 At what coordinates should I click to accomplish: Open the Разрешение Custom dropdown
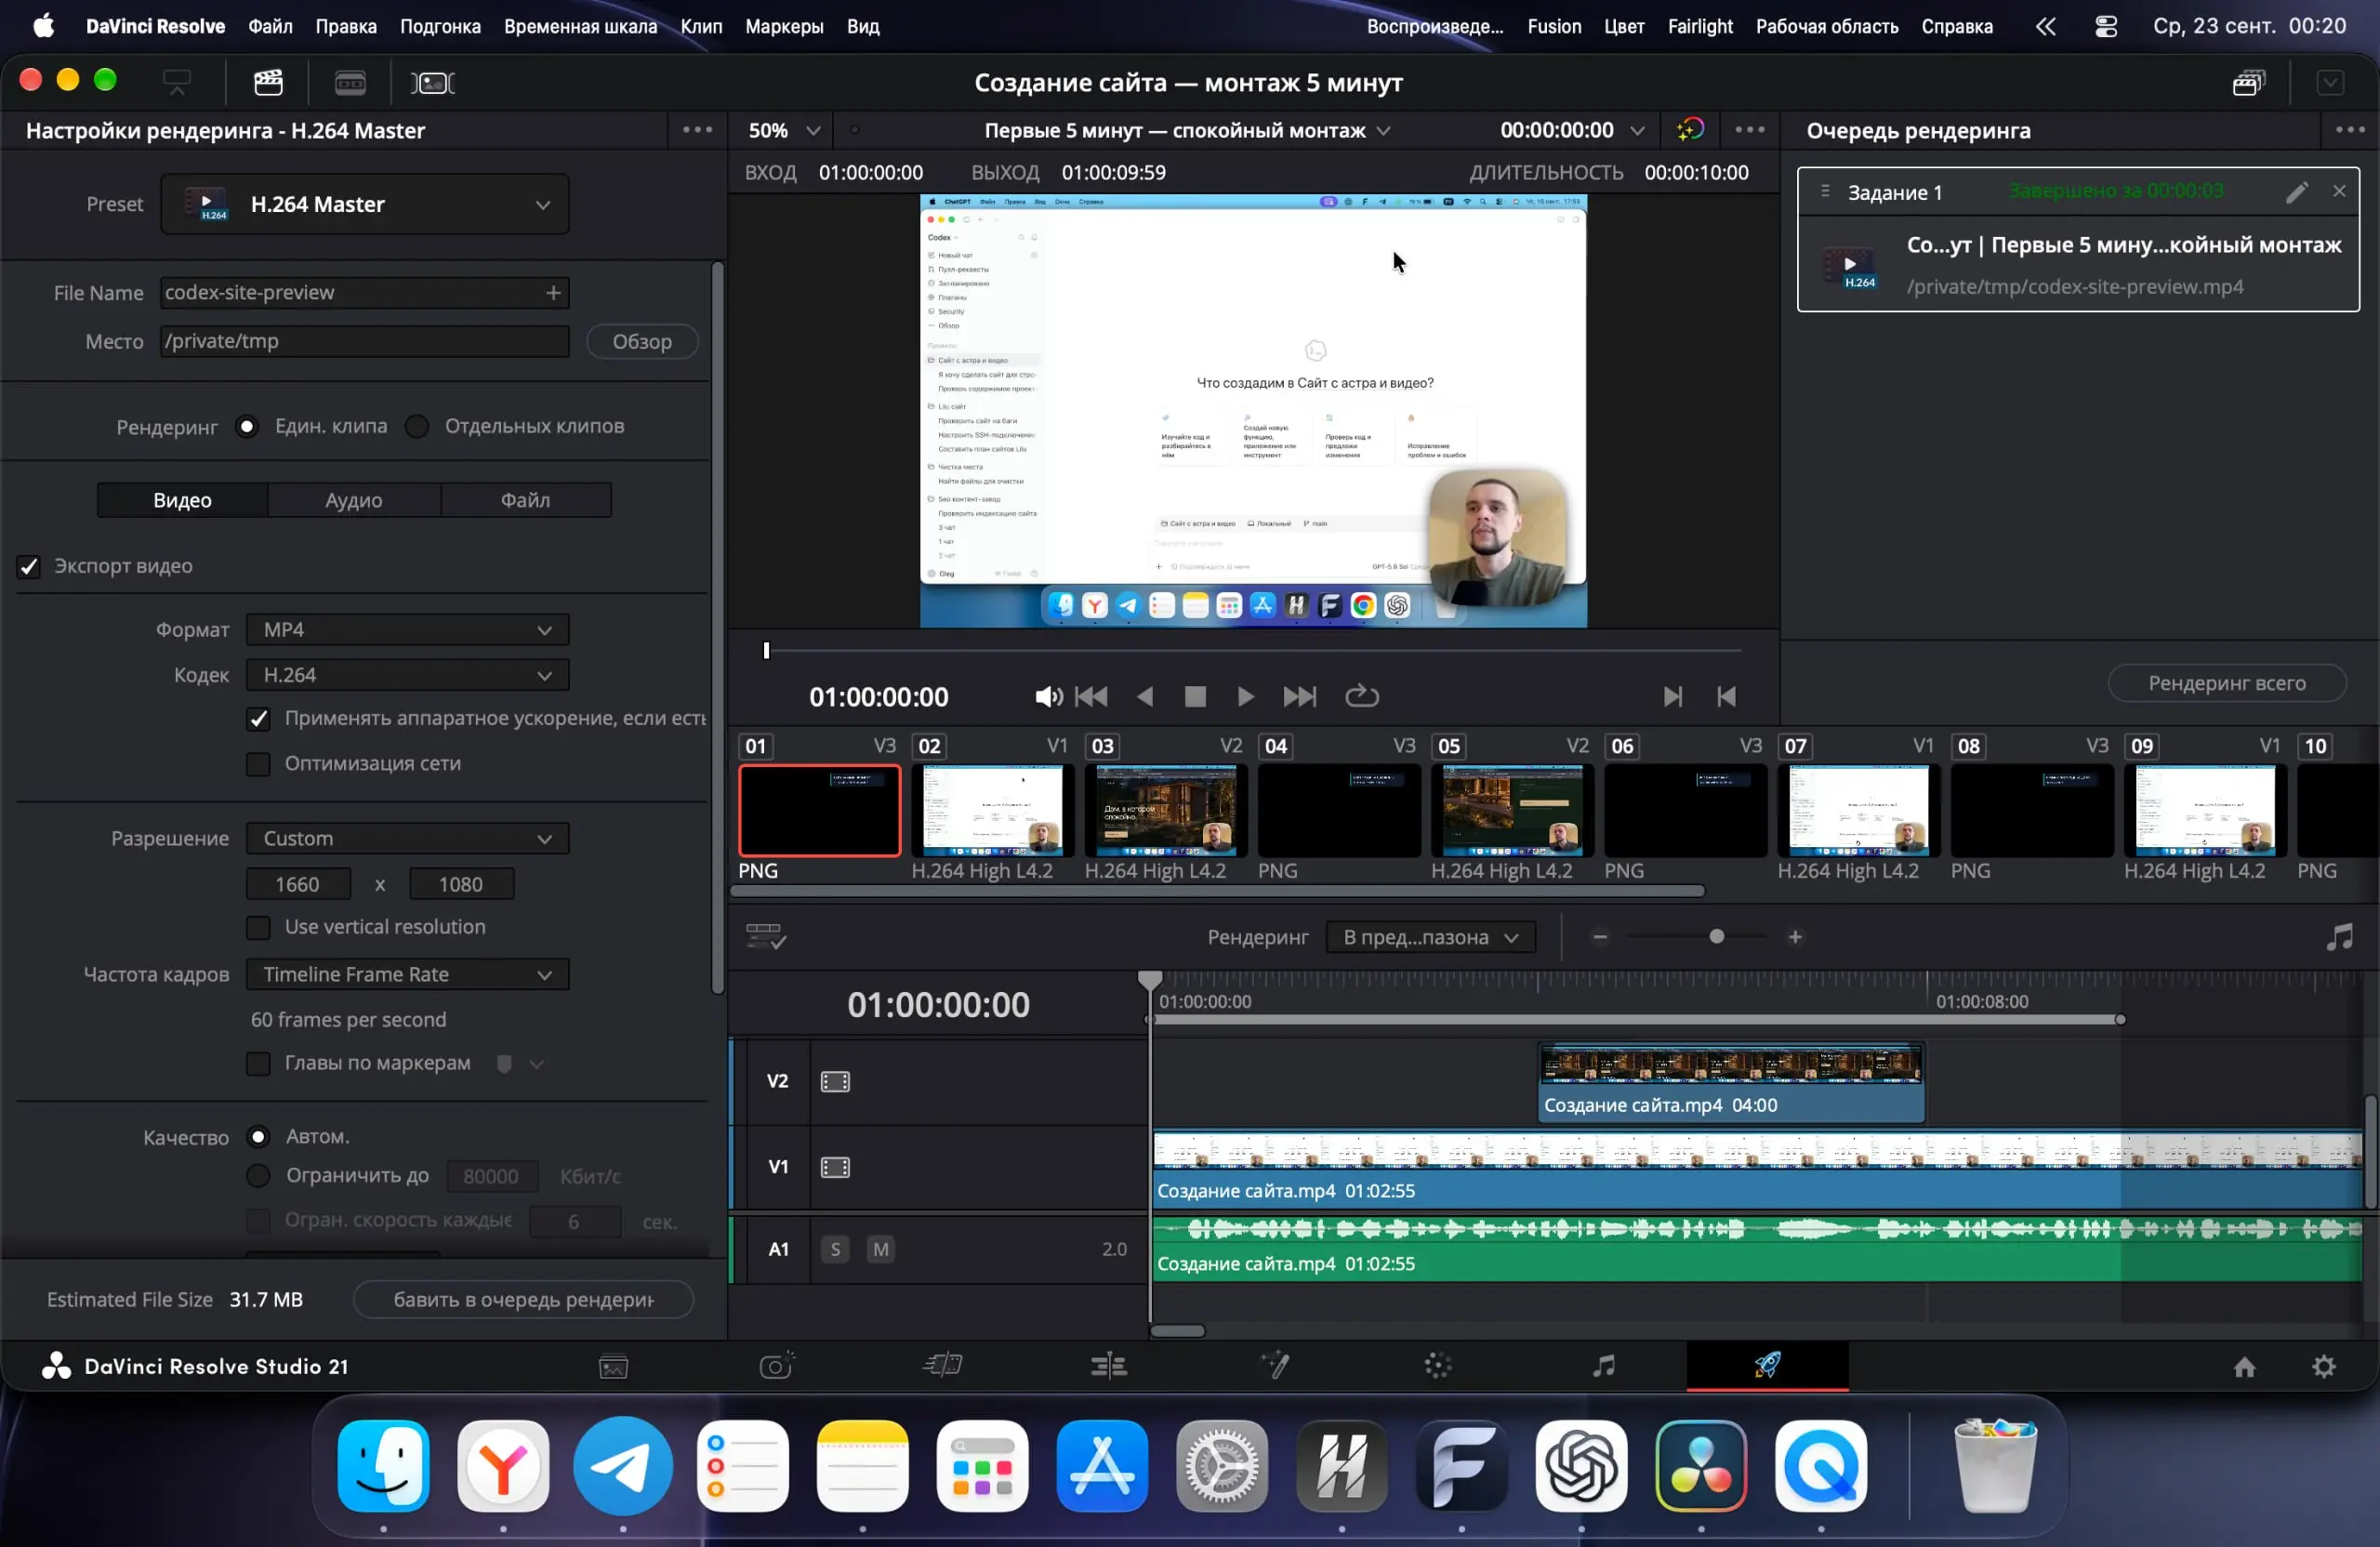pyautogui.click(x=408, y=838)
